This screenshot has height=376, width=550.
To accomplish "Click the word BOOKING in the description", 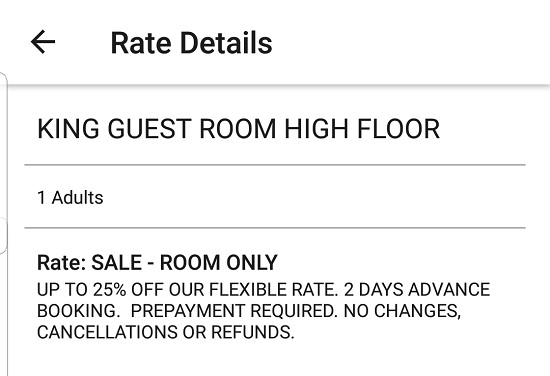I will coord(76,311).
